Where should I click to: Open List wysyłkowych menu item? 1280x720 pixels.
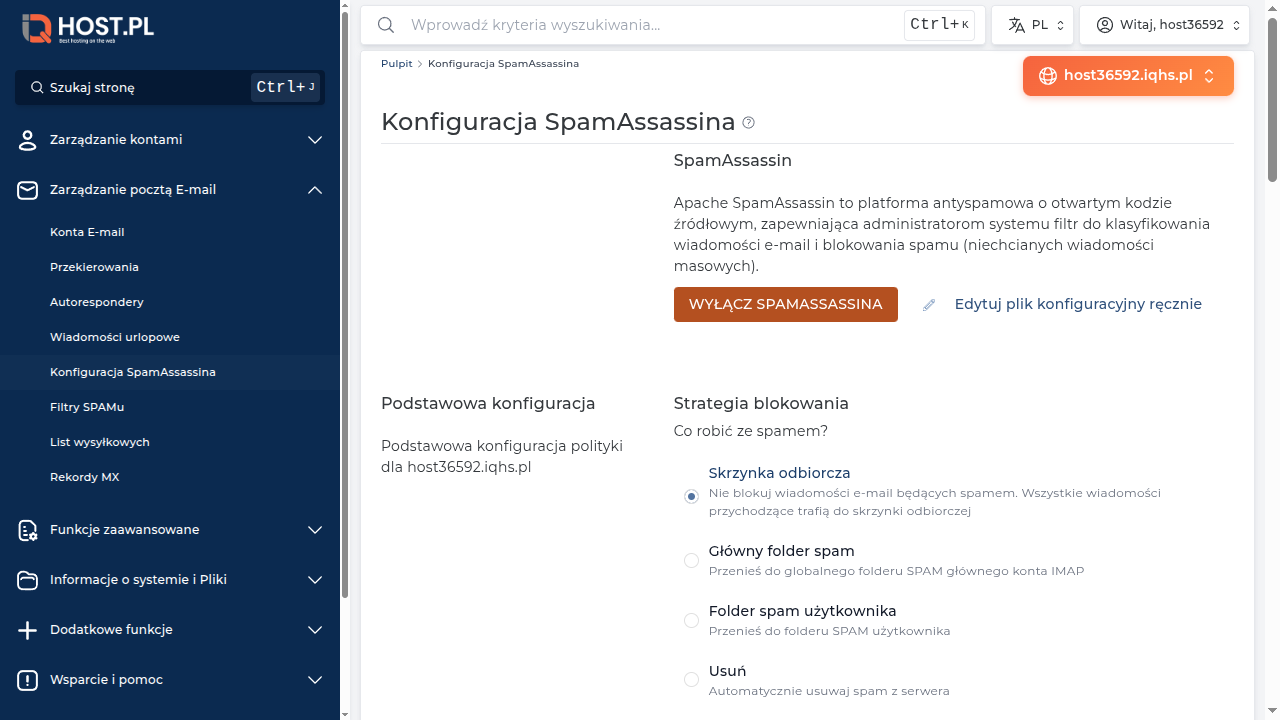click(x=170, y=442)
